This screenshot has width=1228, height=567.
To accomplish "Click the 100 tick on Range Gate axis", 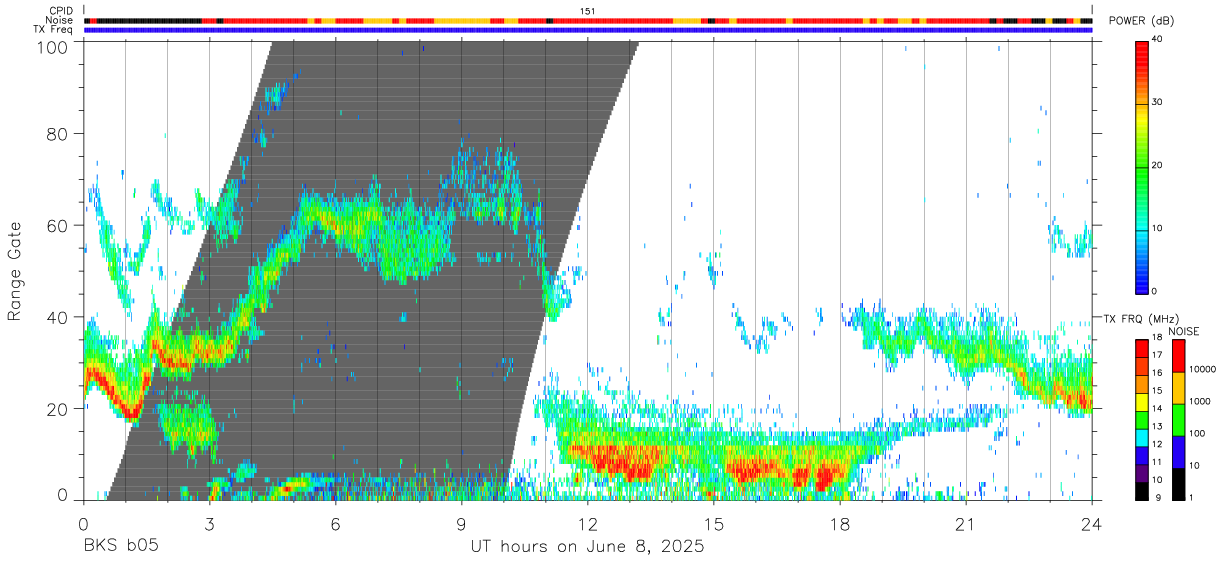I will click(x=53, y=46).
